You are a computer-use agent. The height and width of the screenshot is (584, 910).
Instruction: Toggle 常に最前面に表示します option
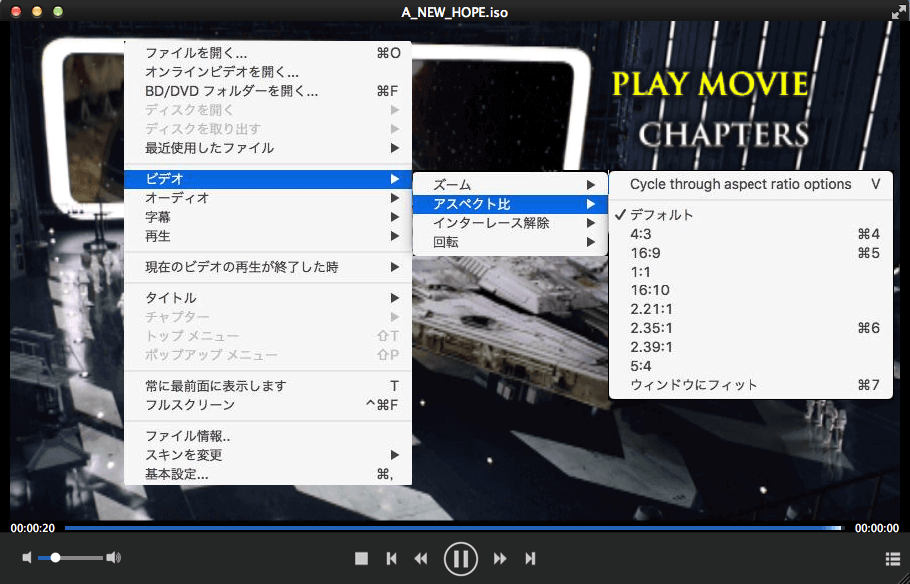(268, 385)
